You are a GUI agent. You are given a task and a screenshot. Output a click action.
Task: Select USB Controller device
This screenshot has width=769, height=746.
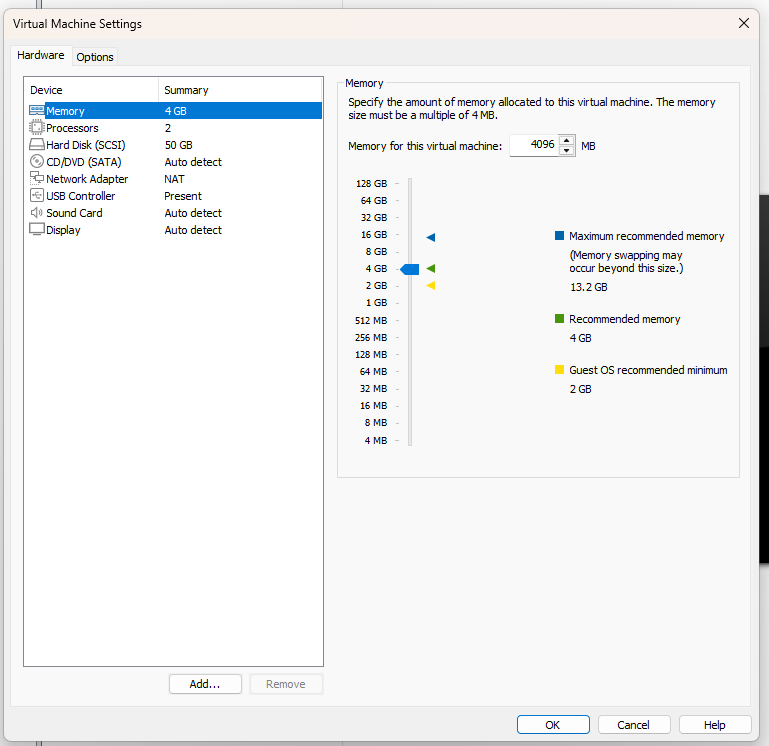(175, 196)
